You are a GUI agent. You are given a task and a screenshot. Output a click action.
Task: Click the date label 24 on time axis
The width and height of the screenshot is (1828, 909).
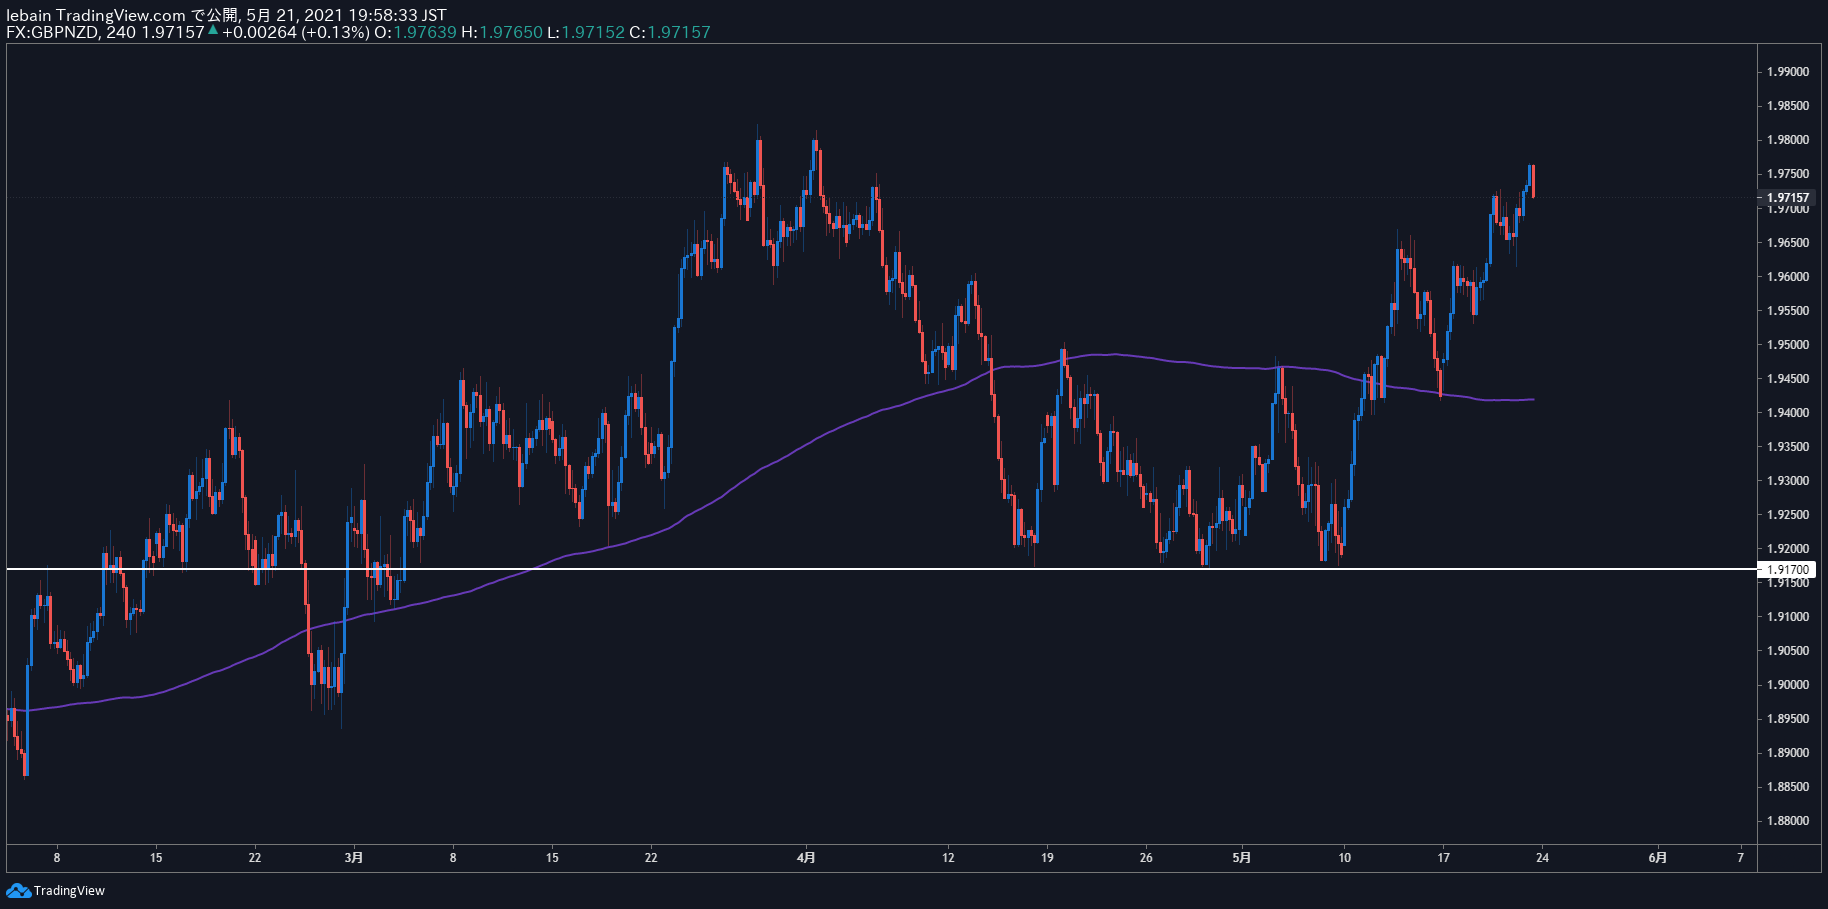(x=1542, y=857)
